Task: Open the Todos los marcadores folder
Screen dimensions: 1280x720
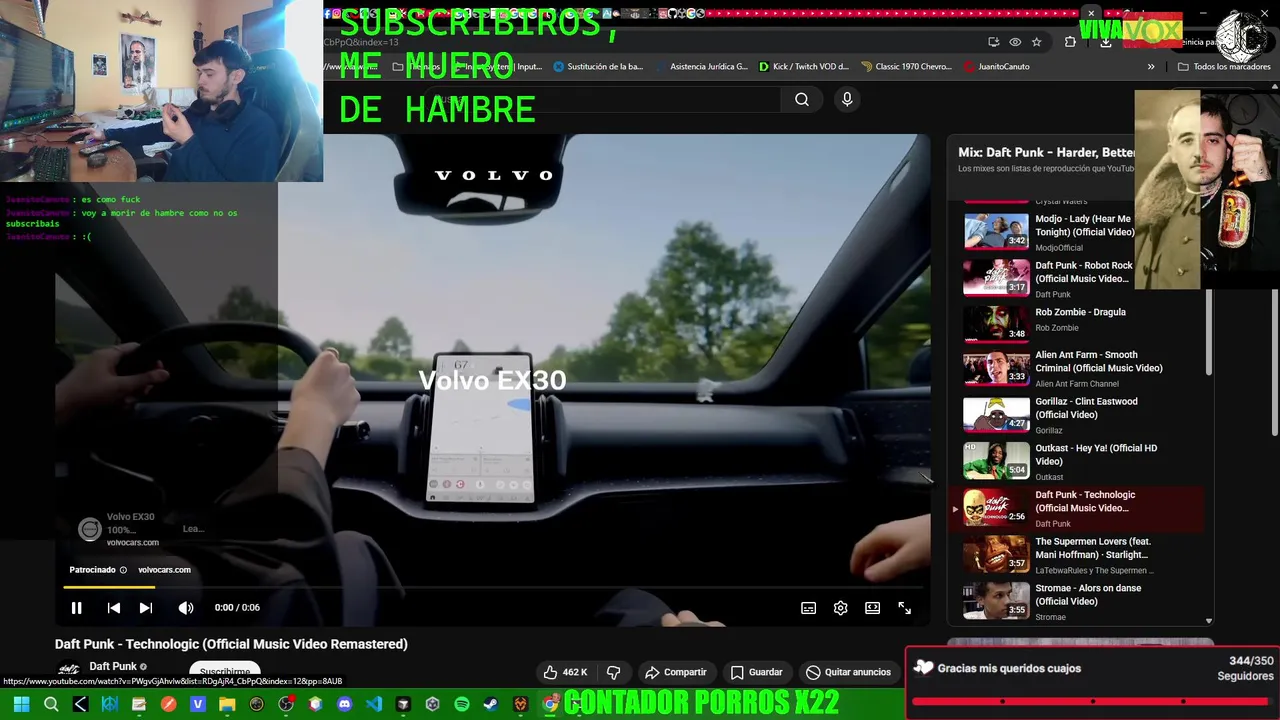Action: click(x=1224, y=67)
